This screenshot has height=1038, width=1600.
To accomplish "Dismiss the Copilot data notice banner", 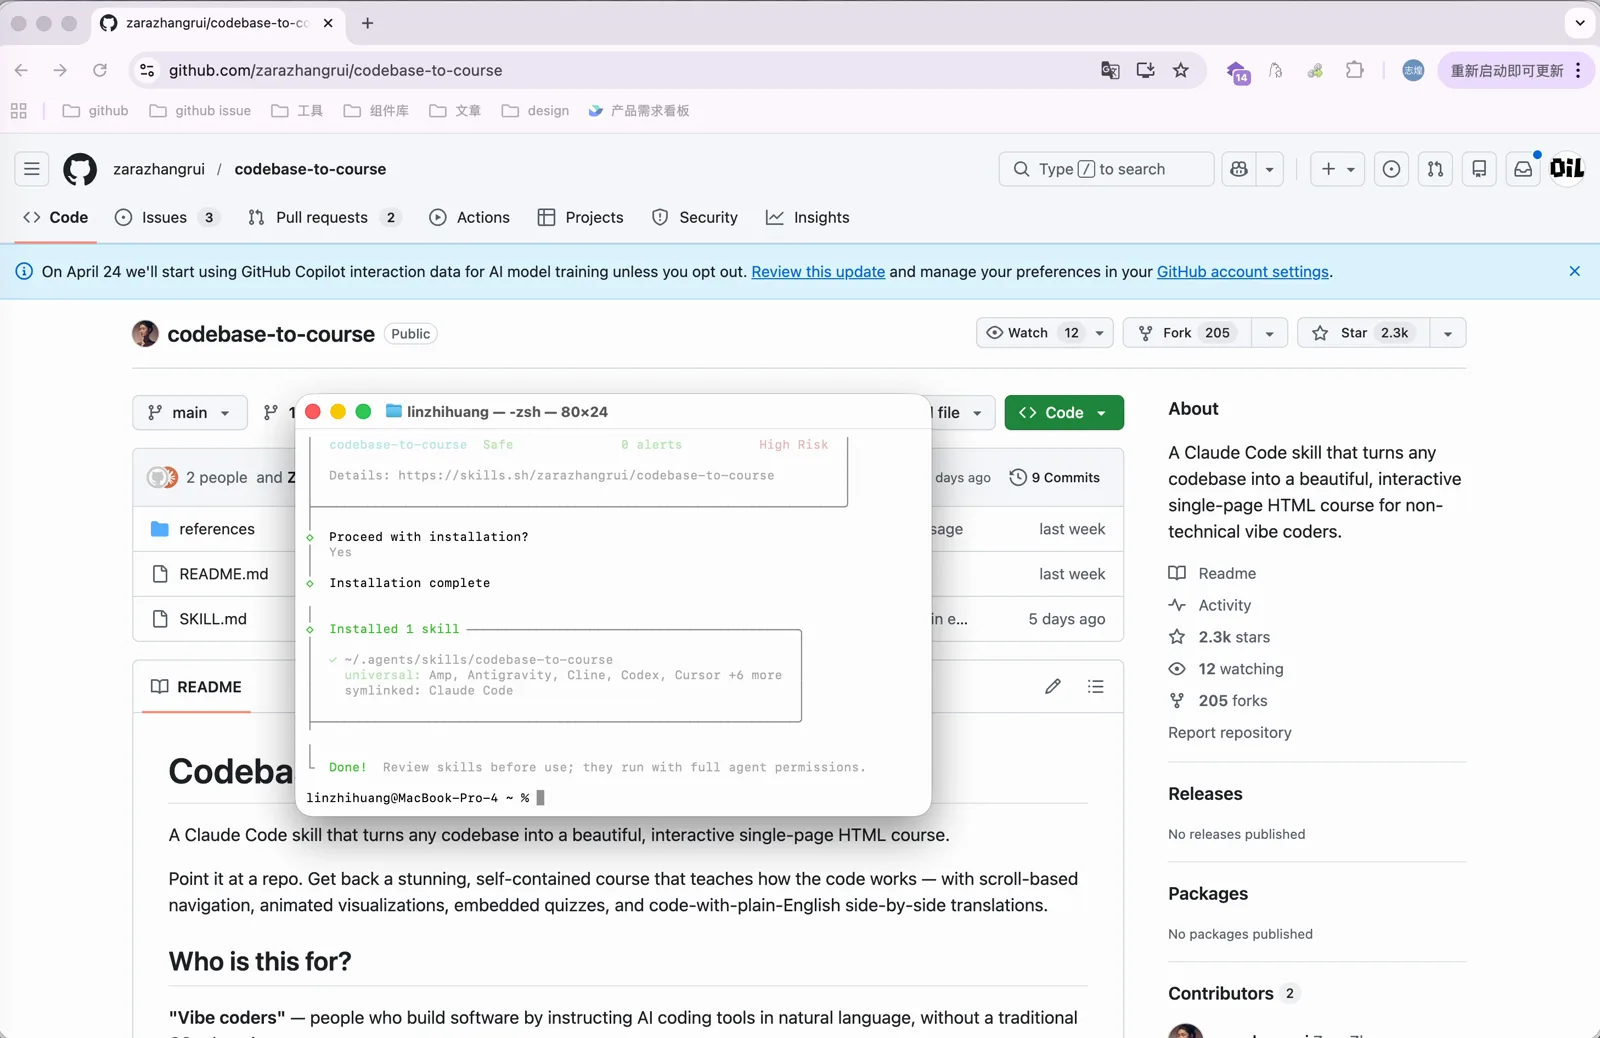I will pos(1574,271).
